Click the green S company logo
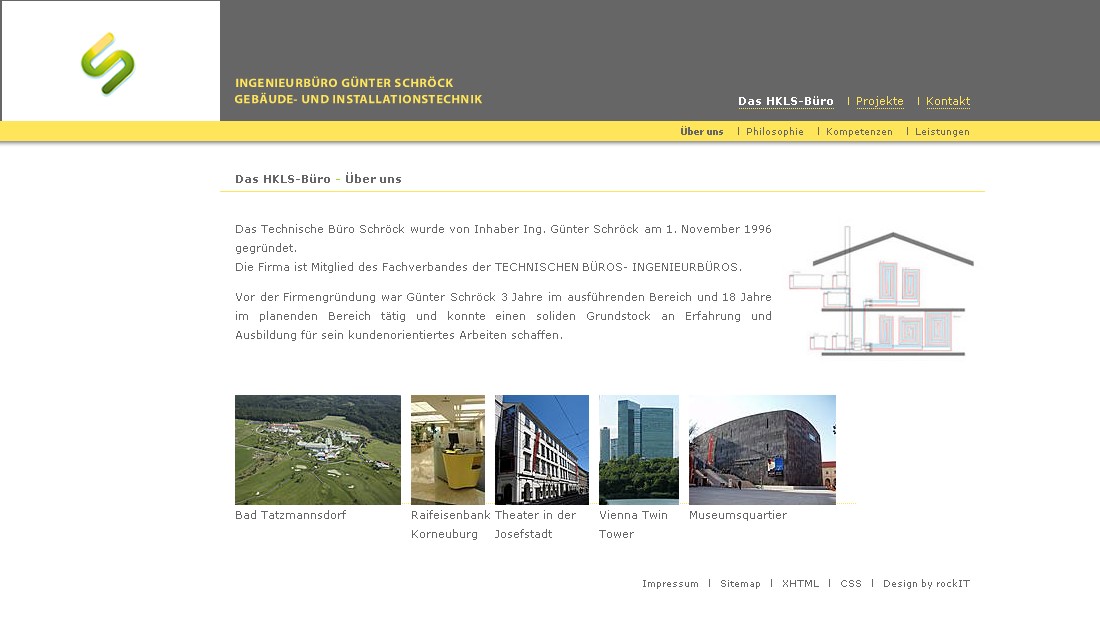Viewport: 1100px width, 619px height. tap(108, 63)
